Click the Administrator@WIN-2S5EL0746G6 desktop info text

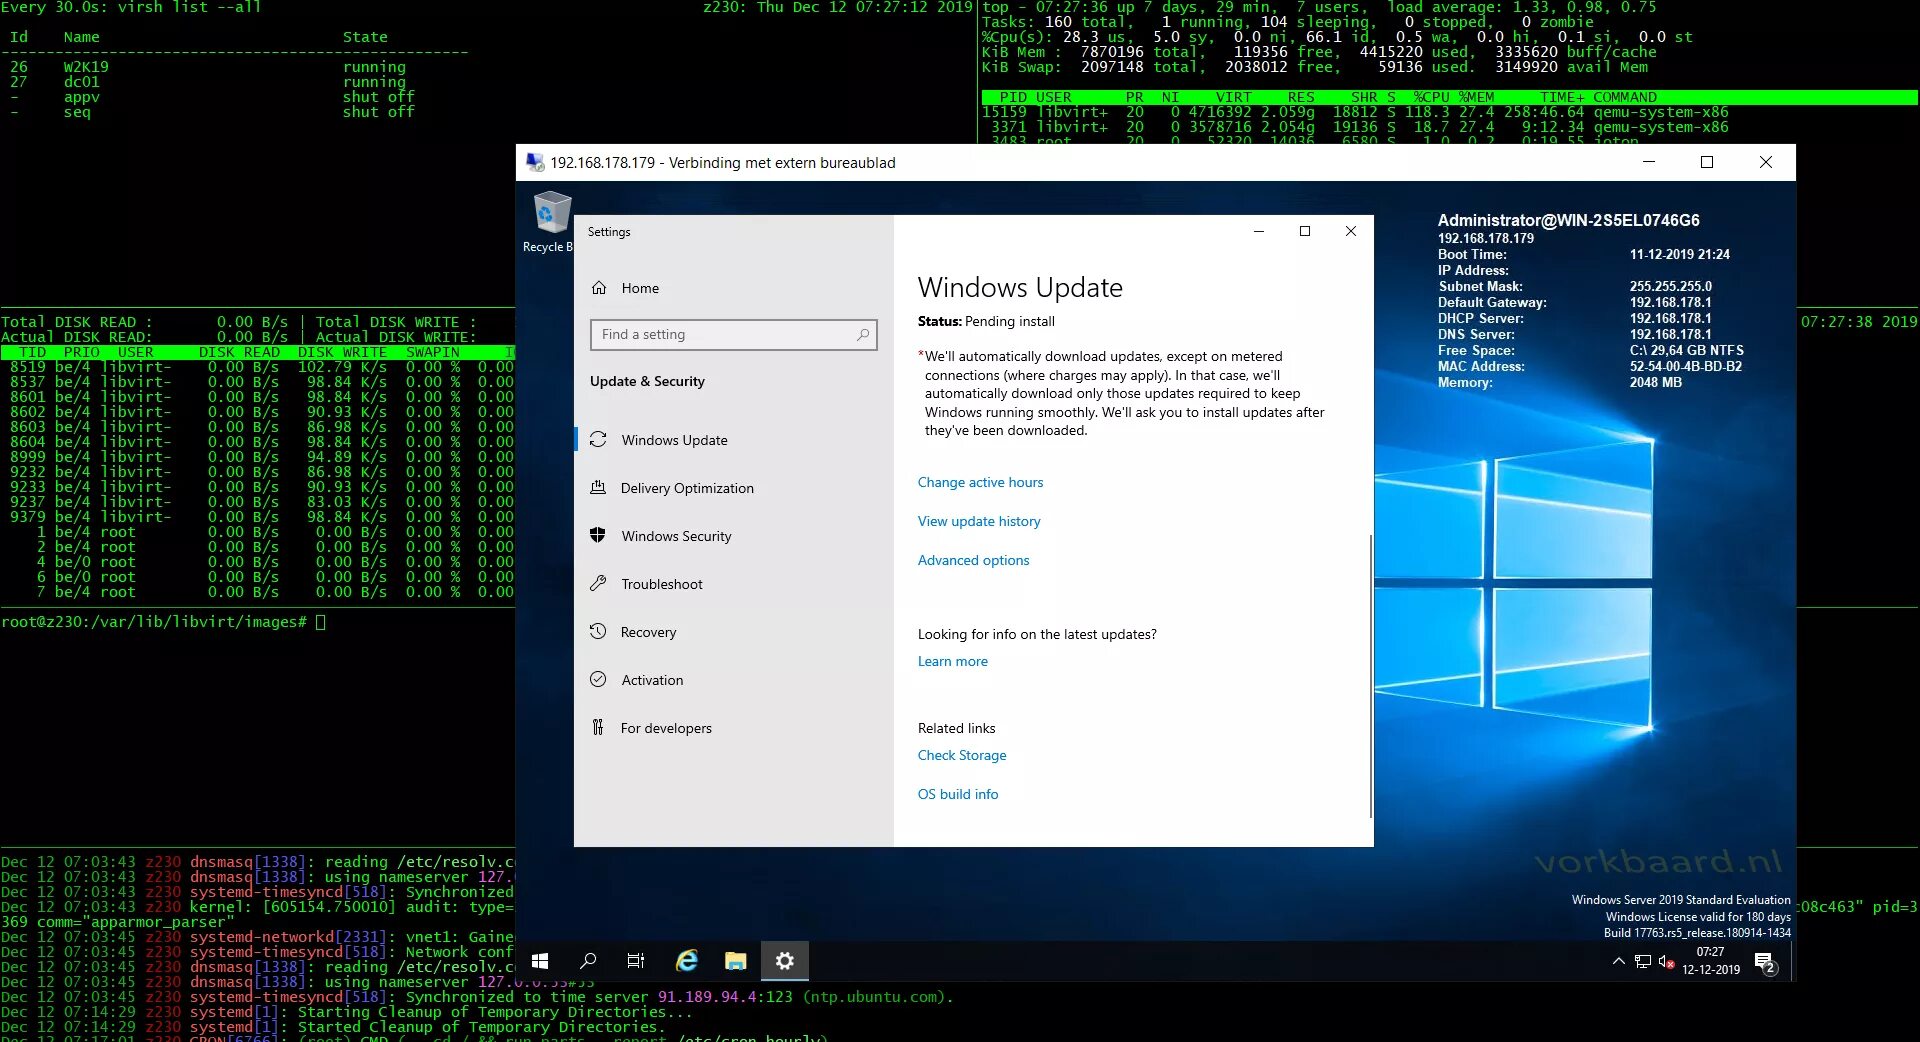coord(1569,220)
